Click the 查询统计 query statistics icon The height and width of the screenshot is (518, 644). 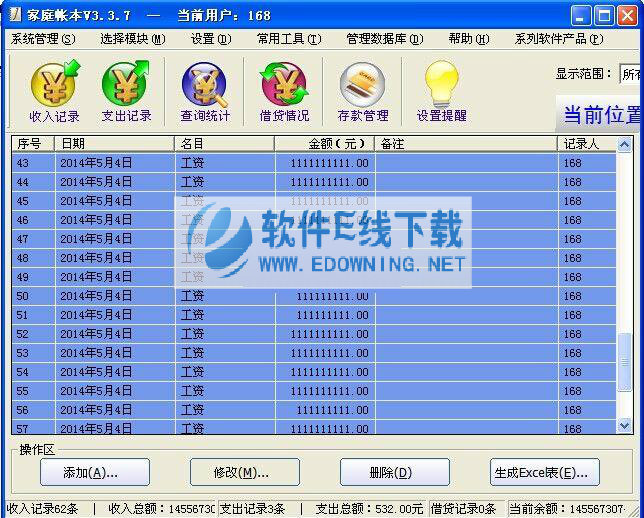tap(204, 91)
